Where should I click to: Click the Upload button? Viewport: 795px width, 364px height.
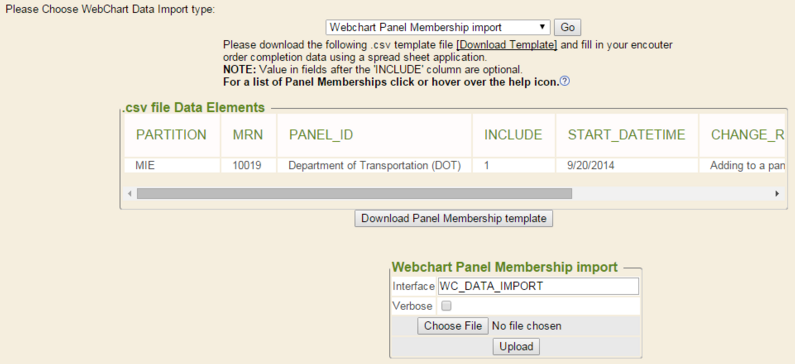[x=516, y=347]
